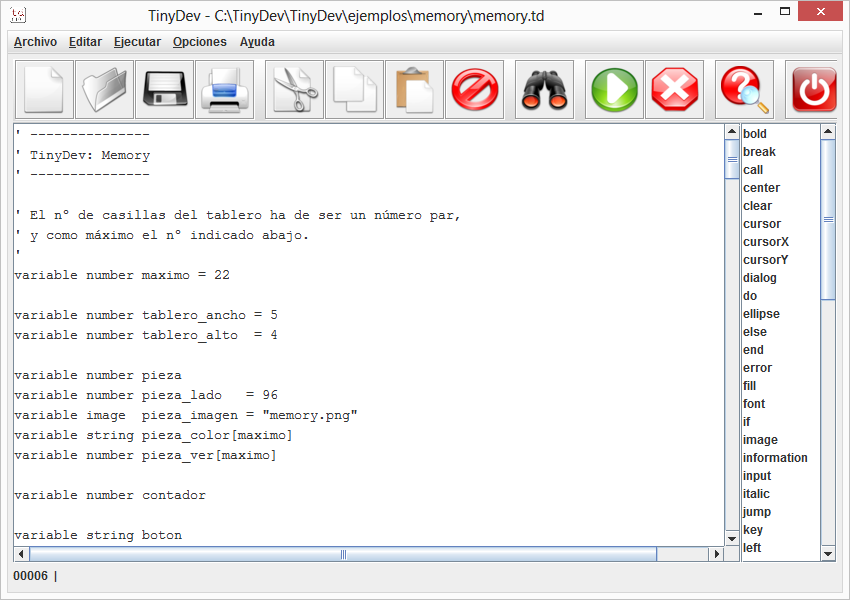Open the Archivo menu
The height and width of the screenshot is (600, 850).
point(35,42)
